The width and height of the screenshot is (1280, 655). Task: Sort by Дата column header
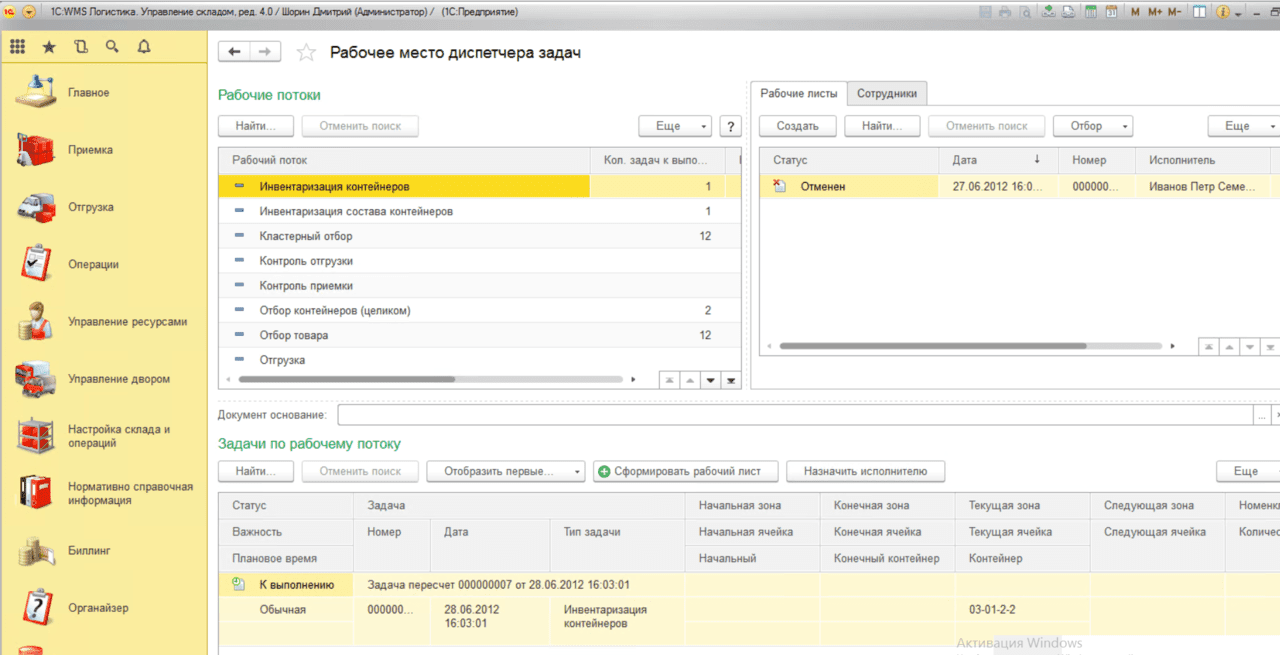998,160
